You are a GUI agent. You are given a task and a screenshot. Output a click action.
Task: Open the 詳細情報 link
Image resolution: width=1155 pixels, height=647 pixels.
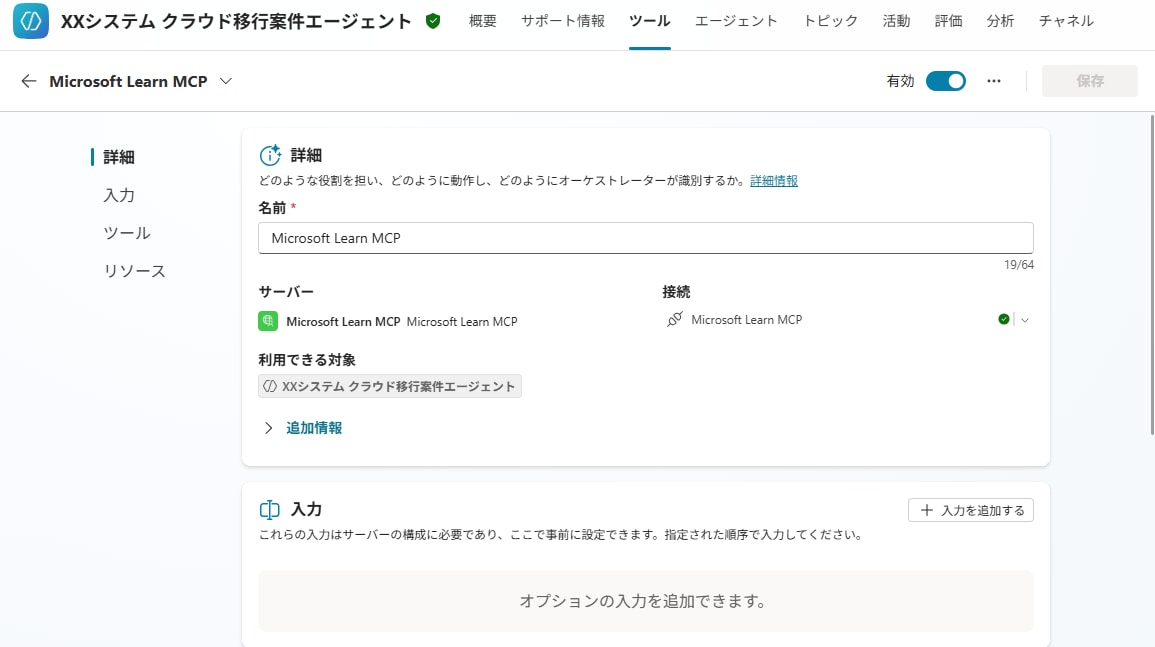pyautogui.click(x=773, y=181)
